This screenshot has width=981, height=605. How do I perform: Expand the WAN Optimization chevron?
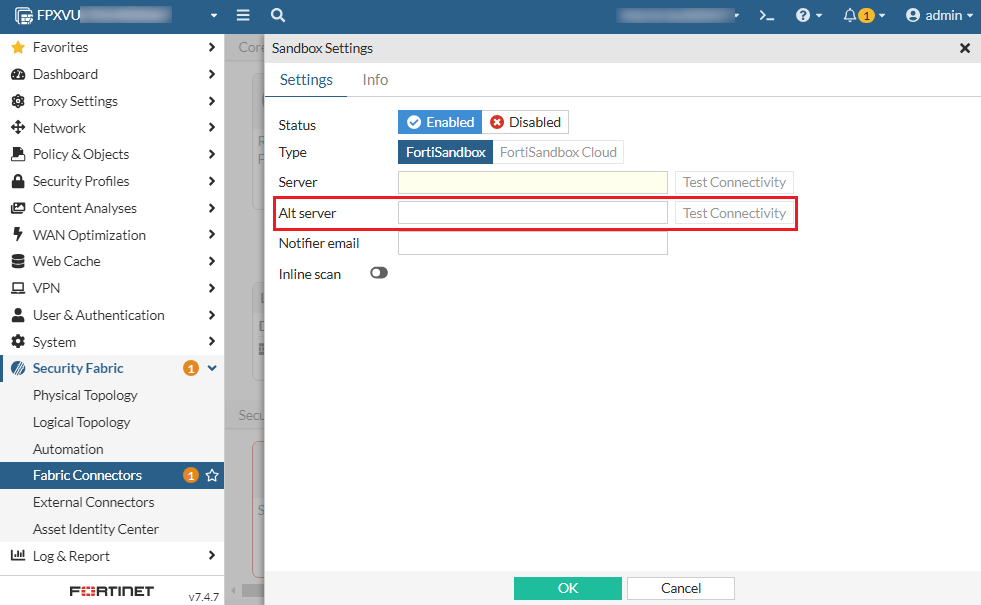211,235
